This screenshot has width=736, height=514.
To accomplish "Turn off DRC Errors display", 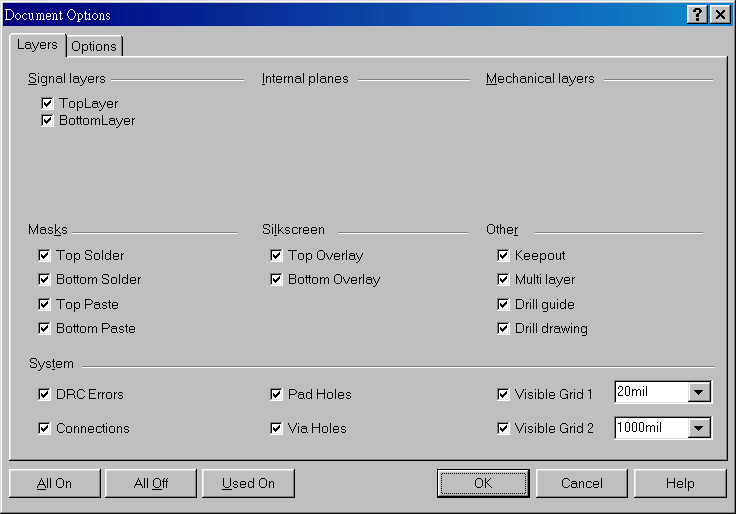I will pyautogui.click(x=44, y=394).
